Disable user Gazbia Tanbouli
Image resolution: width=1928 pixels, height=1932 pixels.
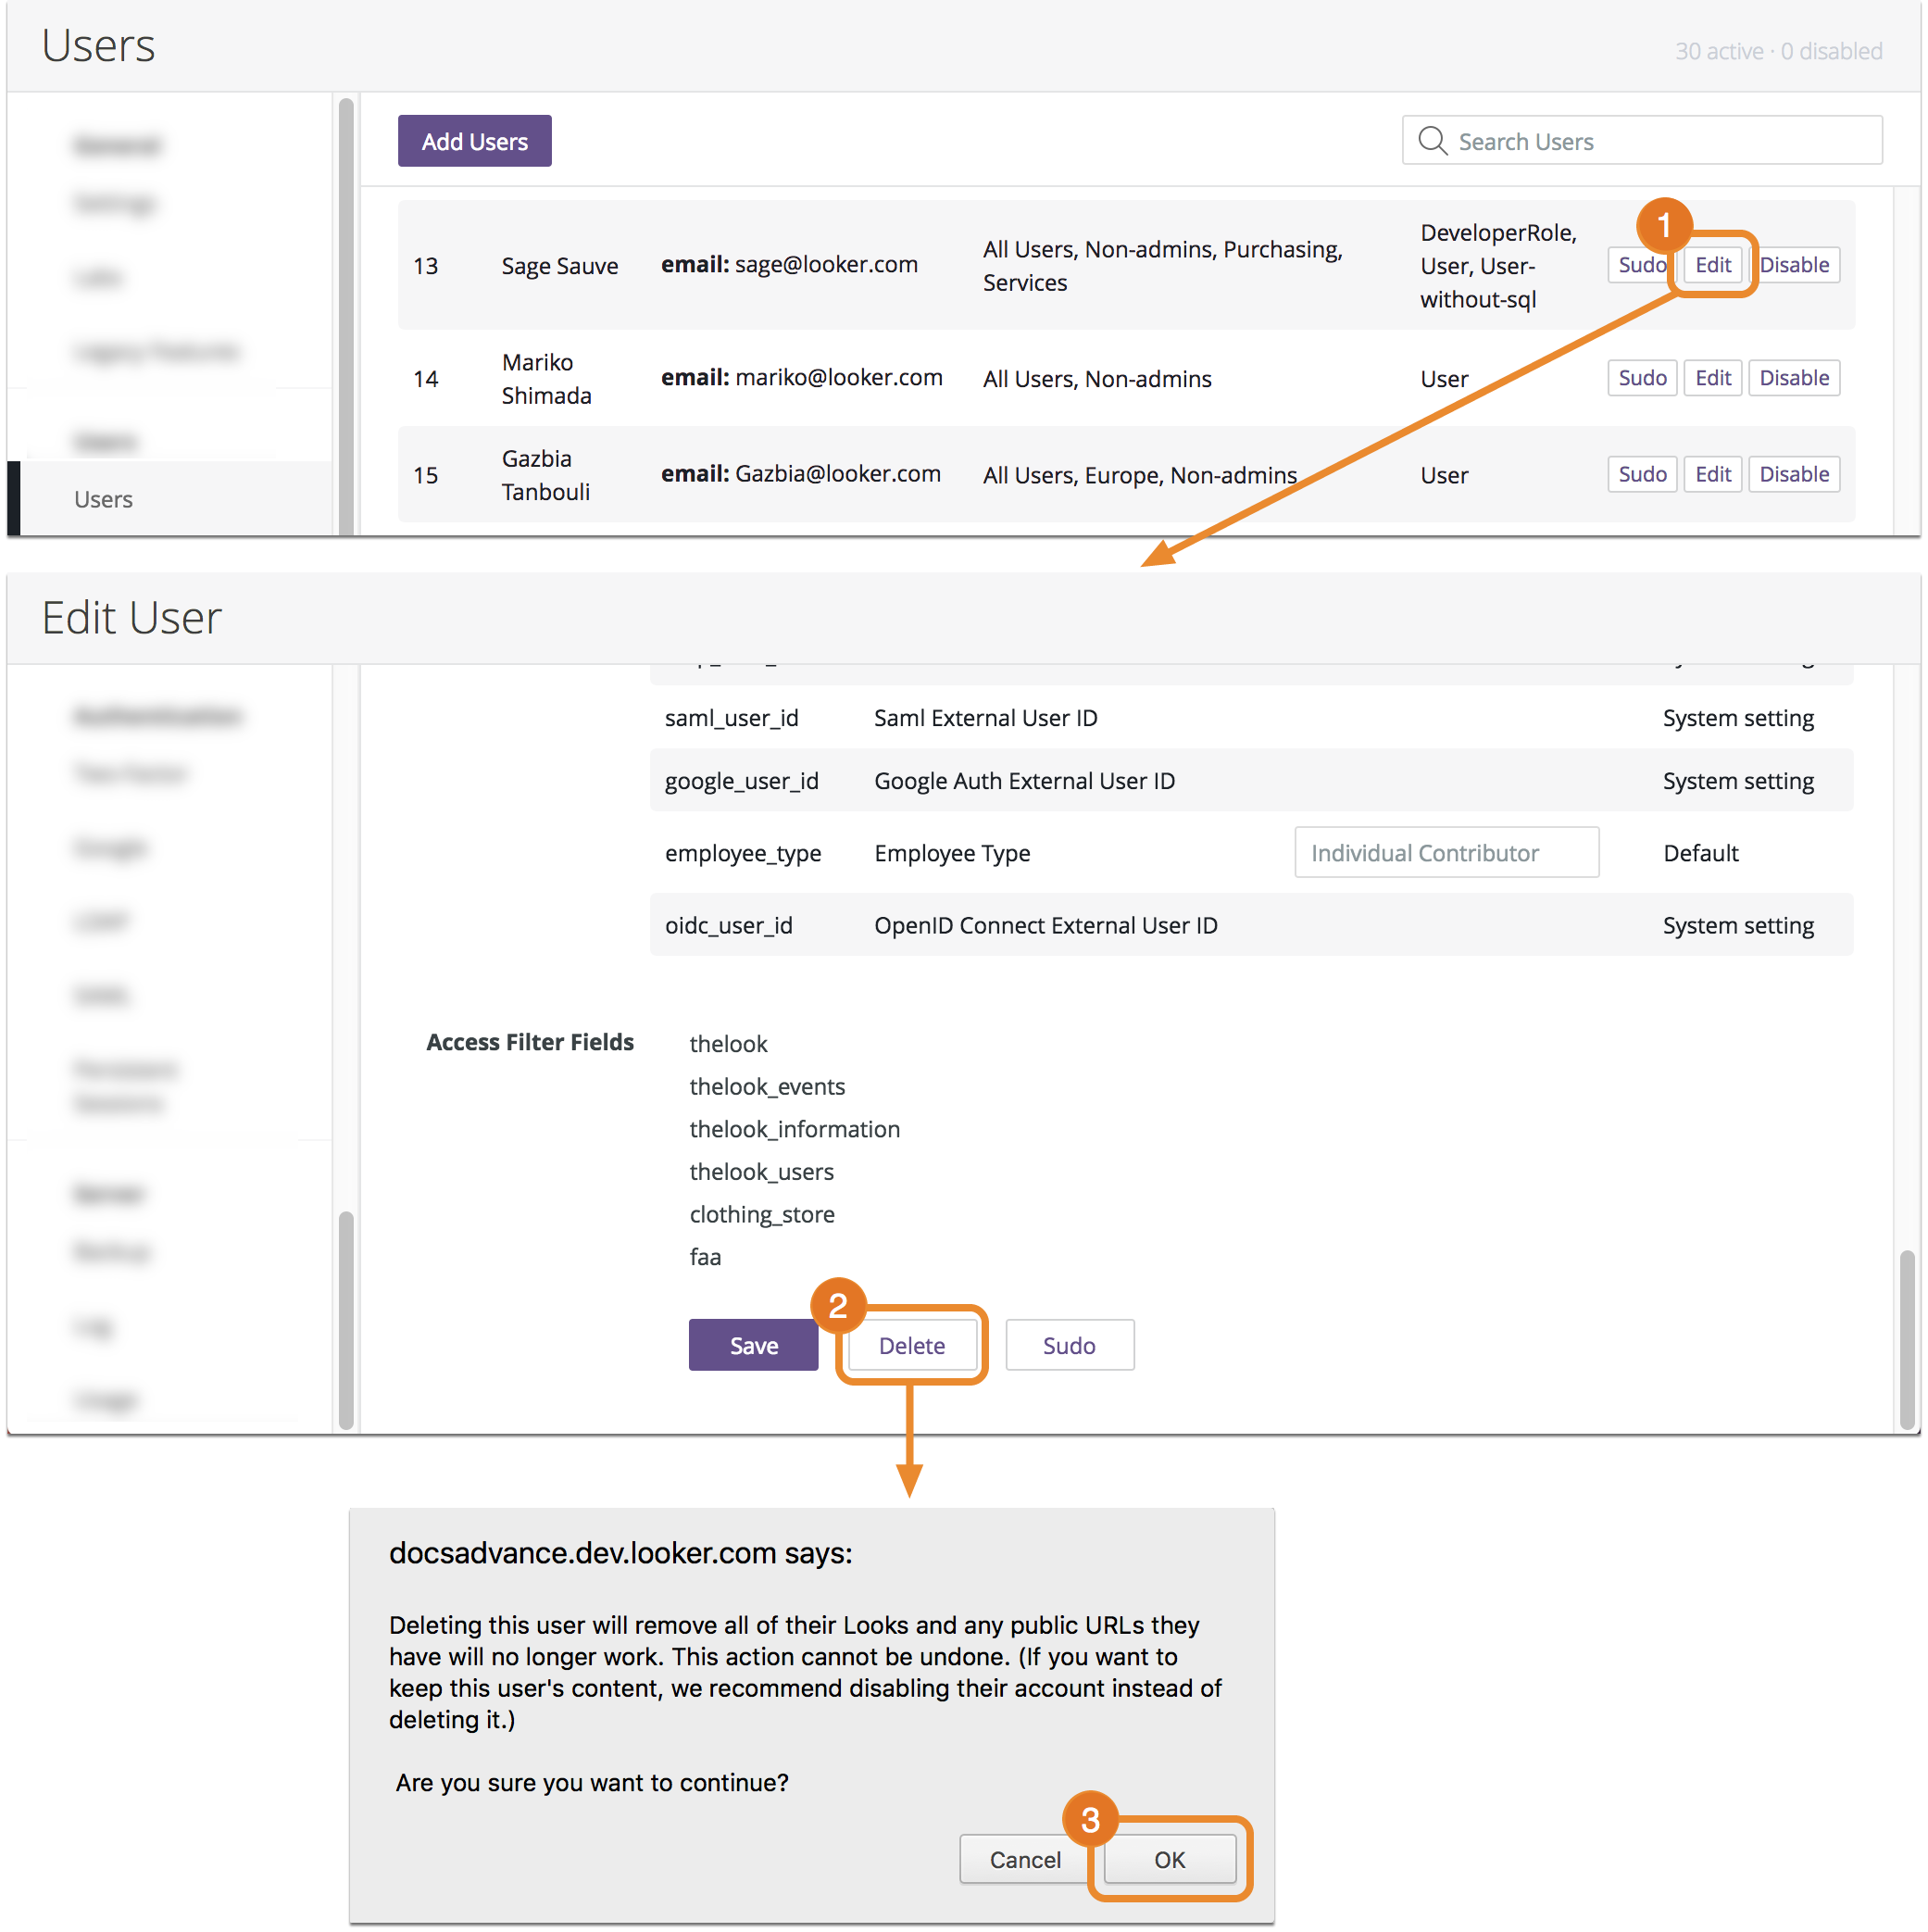pos(1793,474)
